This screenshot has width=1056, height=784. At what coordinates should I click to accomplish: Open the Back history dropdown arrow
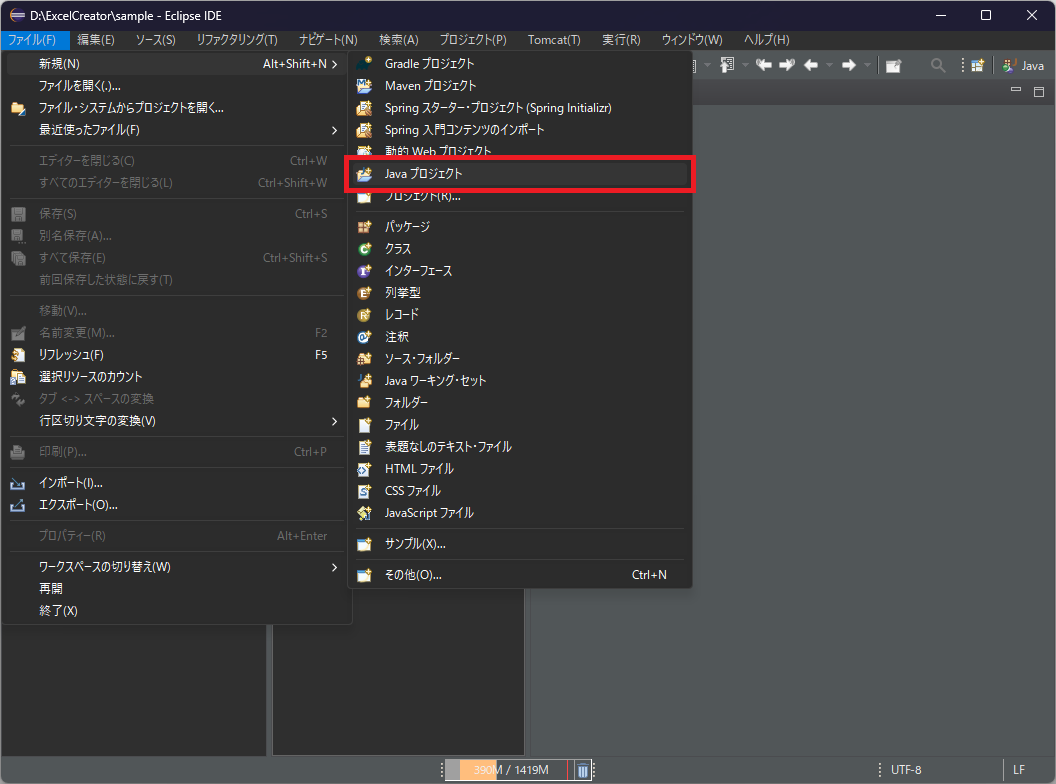pyautogui.click(x=829, y=65)
